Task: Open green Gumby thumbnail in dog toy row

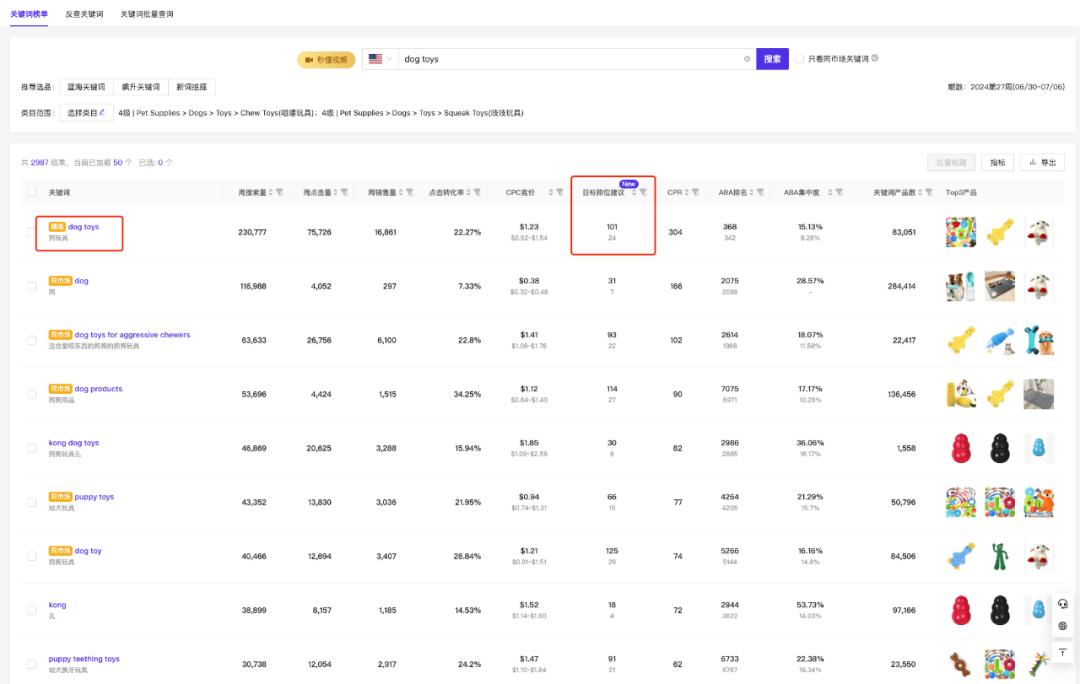Action: coord(999,556)
